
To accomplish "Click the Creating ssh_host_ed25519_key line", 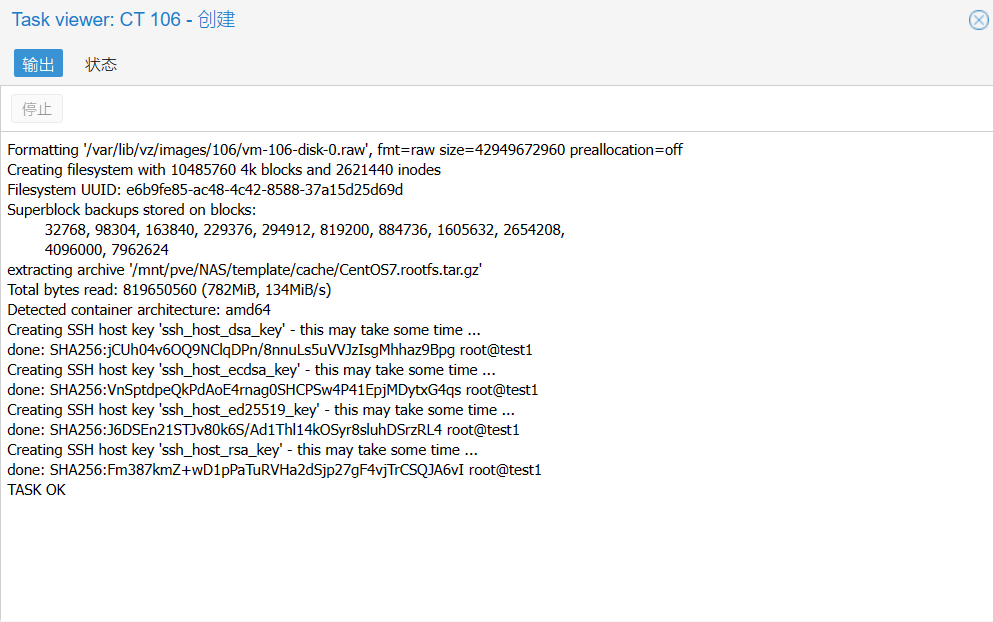I will [260, 410].
